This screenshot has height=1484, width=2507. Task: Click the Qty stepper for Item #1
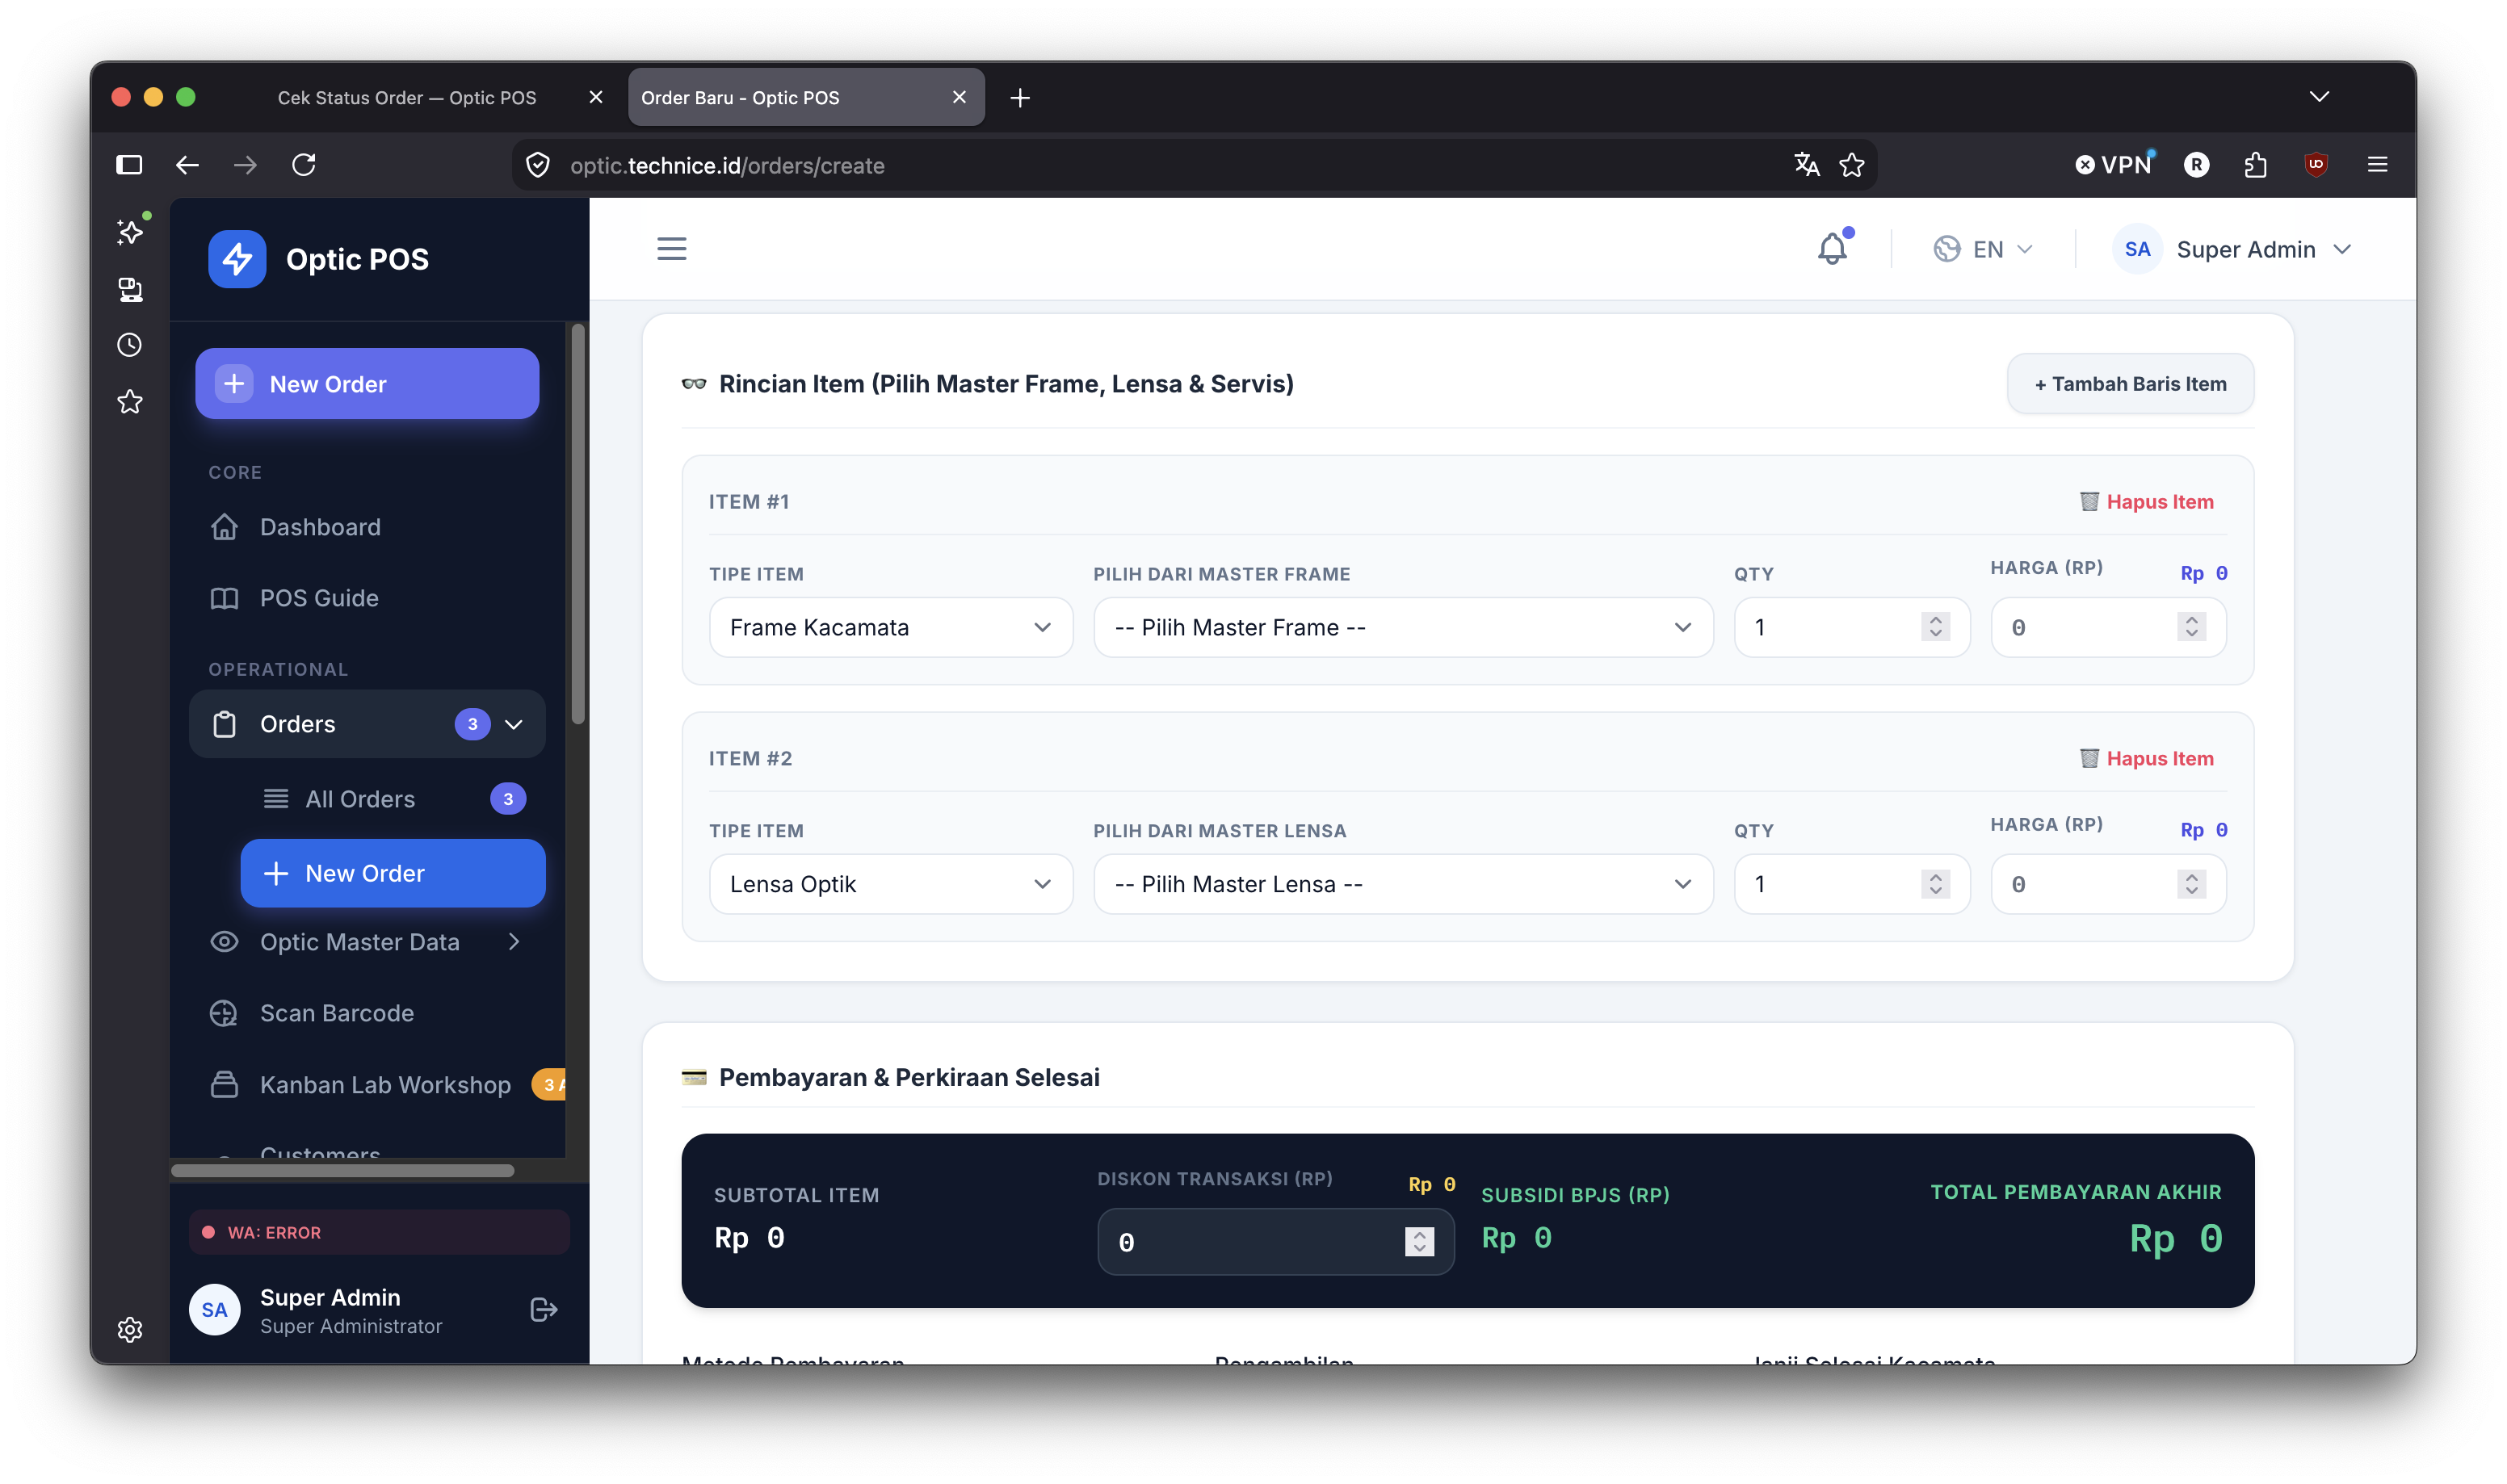tap(1935, 627)
